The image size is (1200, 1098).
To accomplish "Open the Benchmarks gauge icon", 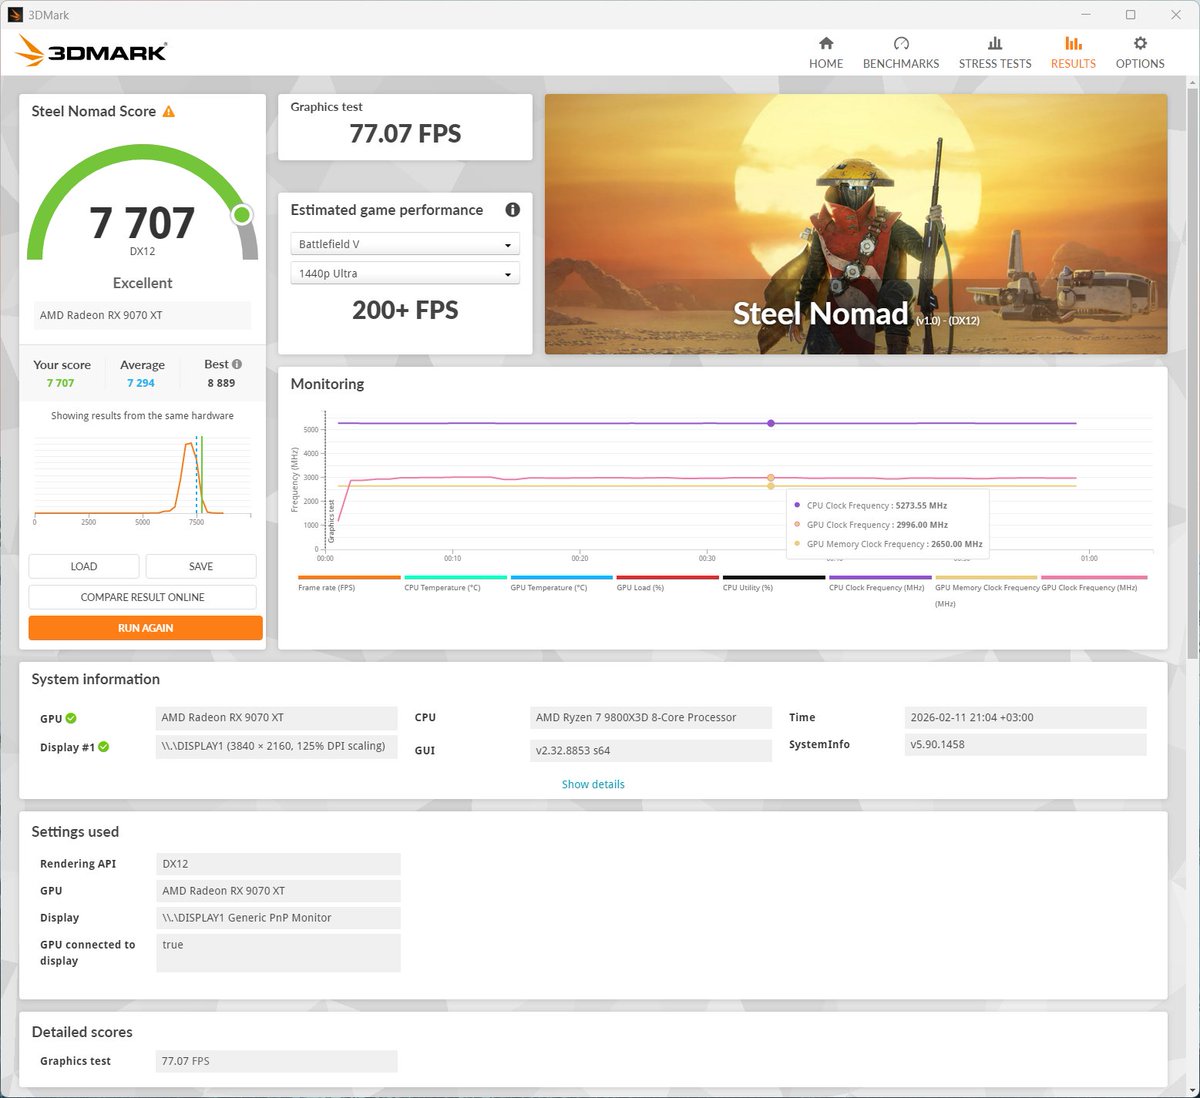I will [901, 43].
